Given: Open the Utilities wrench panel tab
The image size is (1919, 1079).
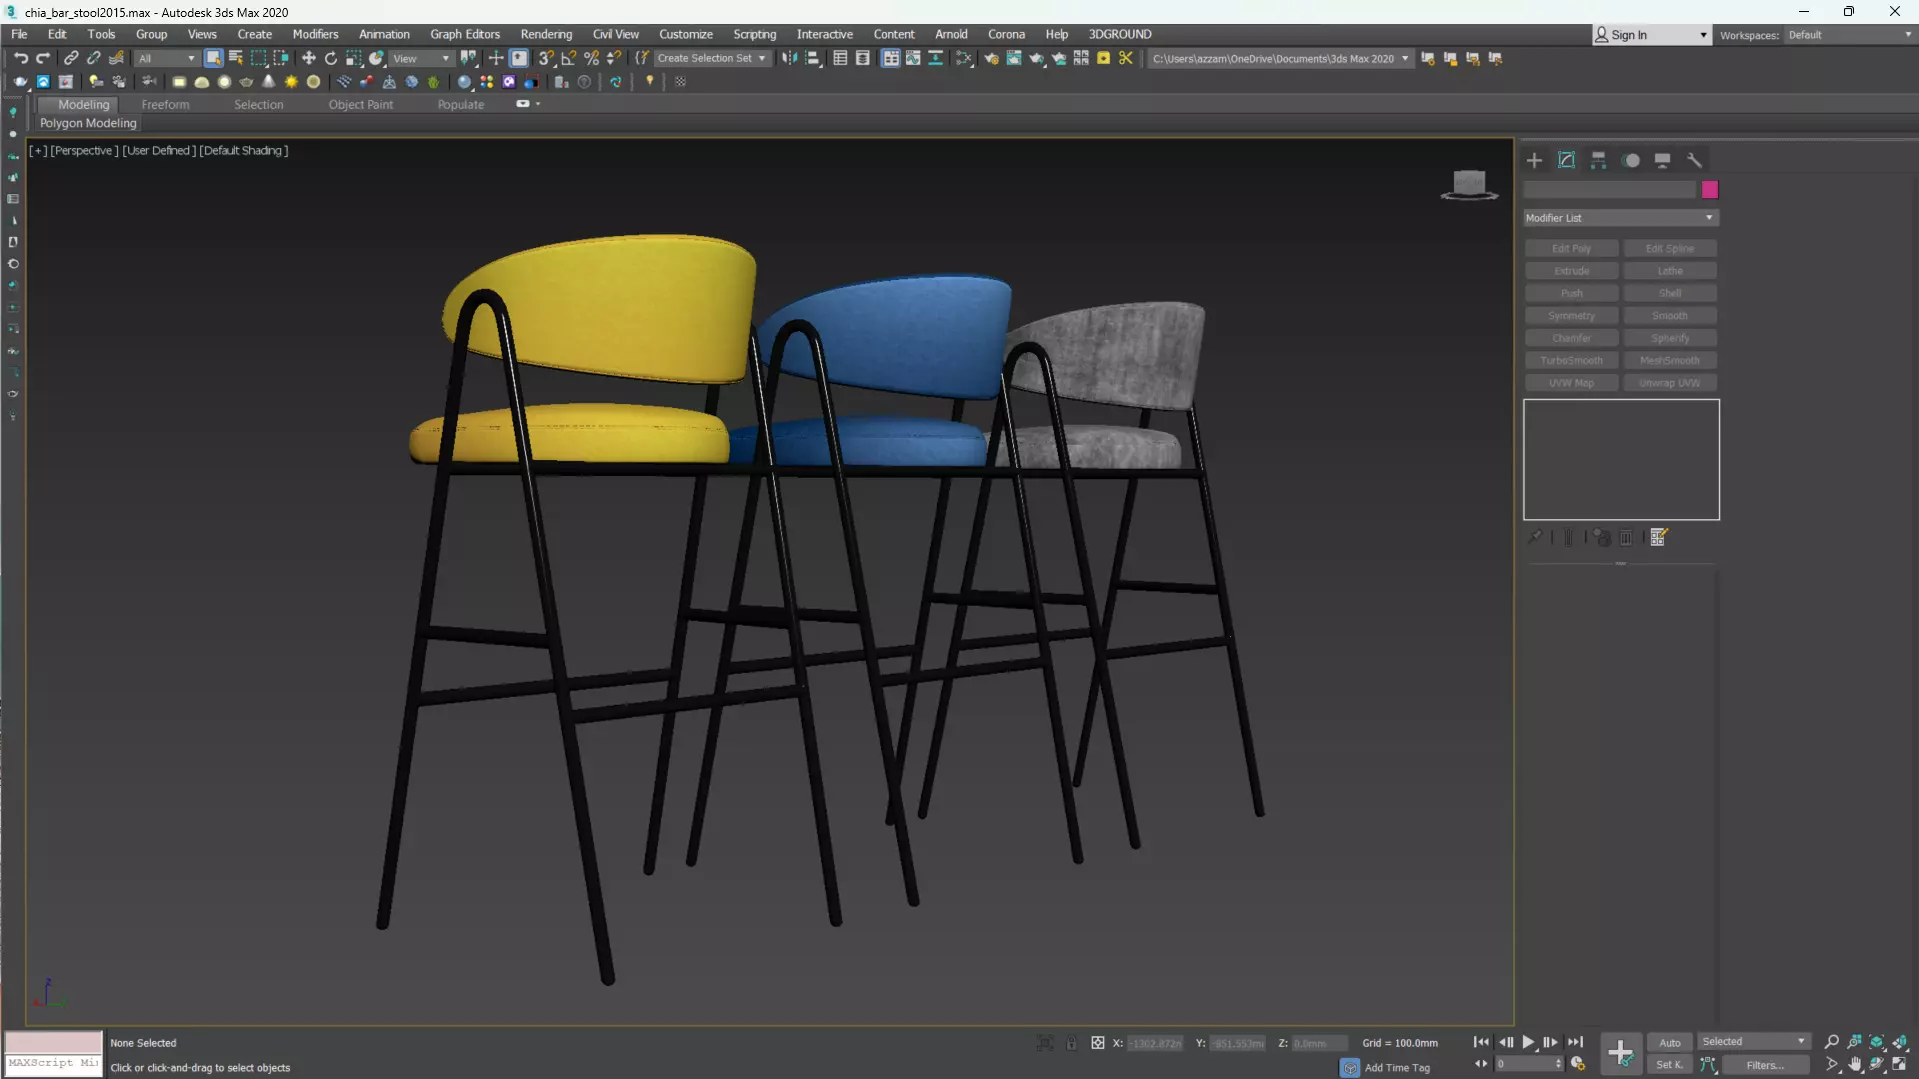Looking at the screenshot, I should click(x=1694, y=160).
